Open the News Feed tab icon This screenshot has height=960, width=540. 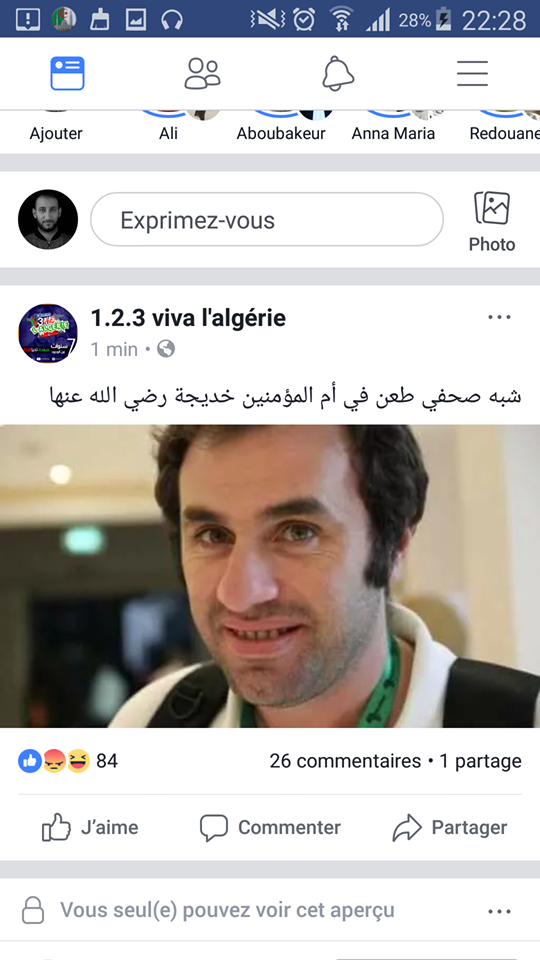[67, 73]
